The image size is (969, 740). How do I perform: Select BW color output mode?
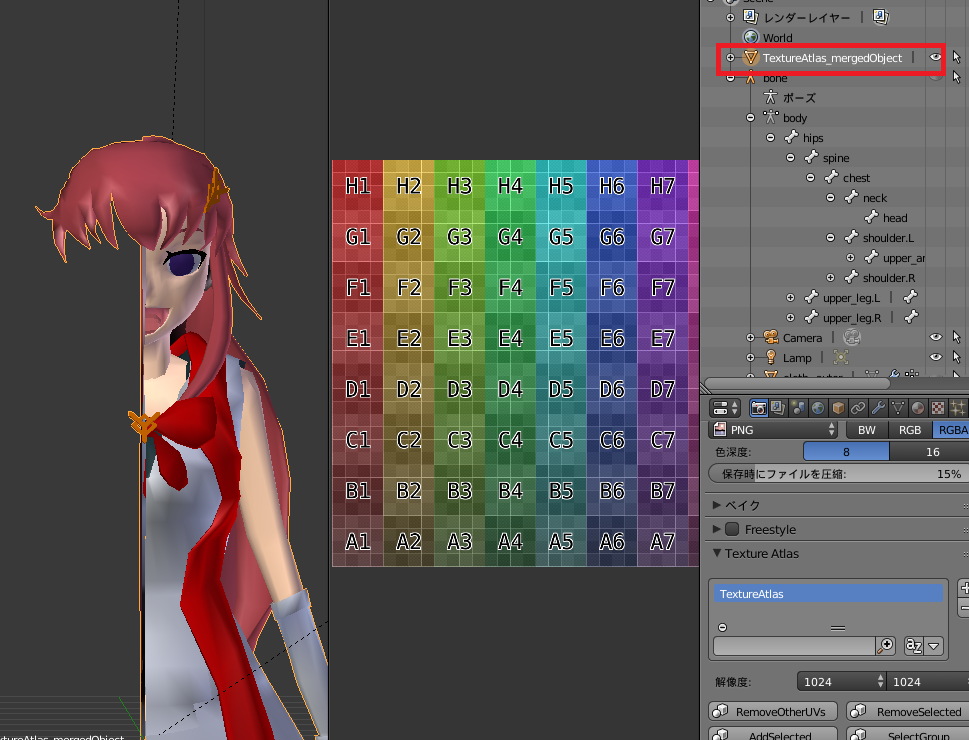pos(868,429)
